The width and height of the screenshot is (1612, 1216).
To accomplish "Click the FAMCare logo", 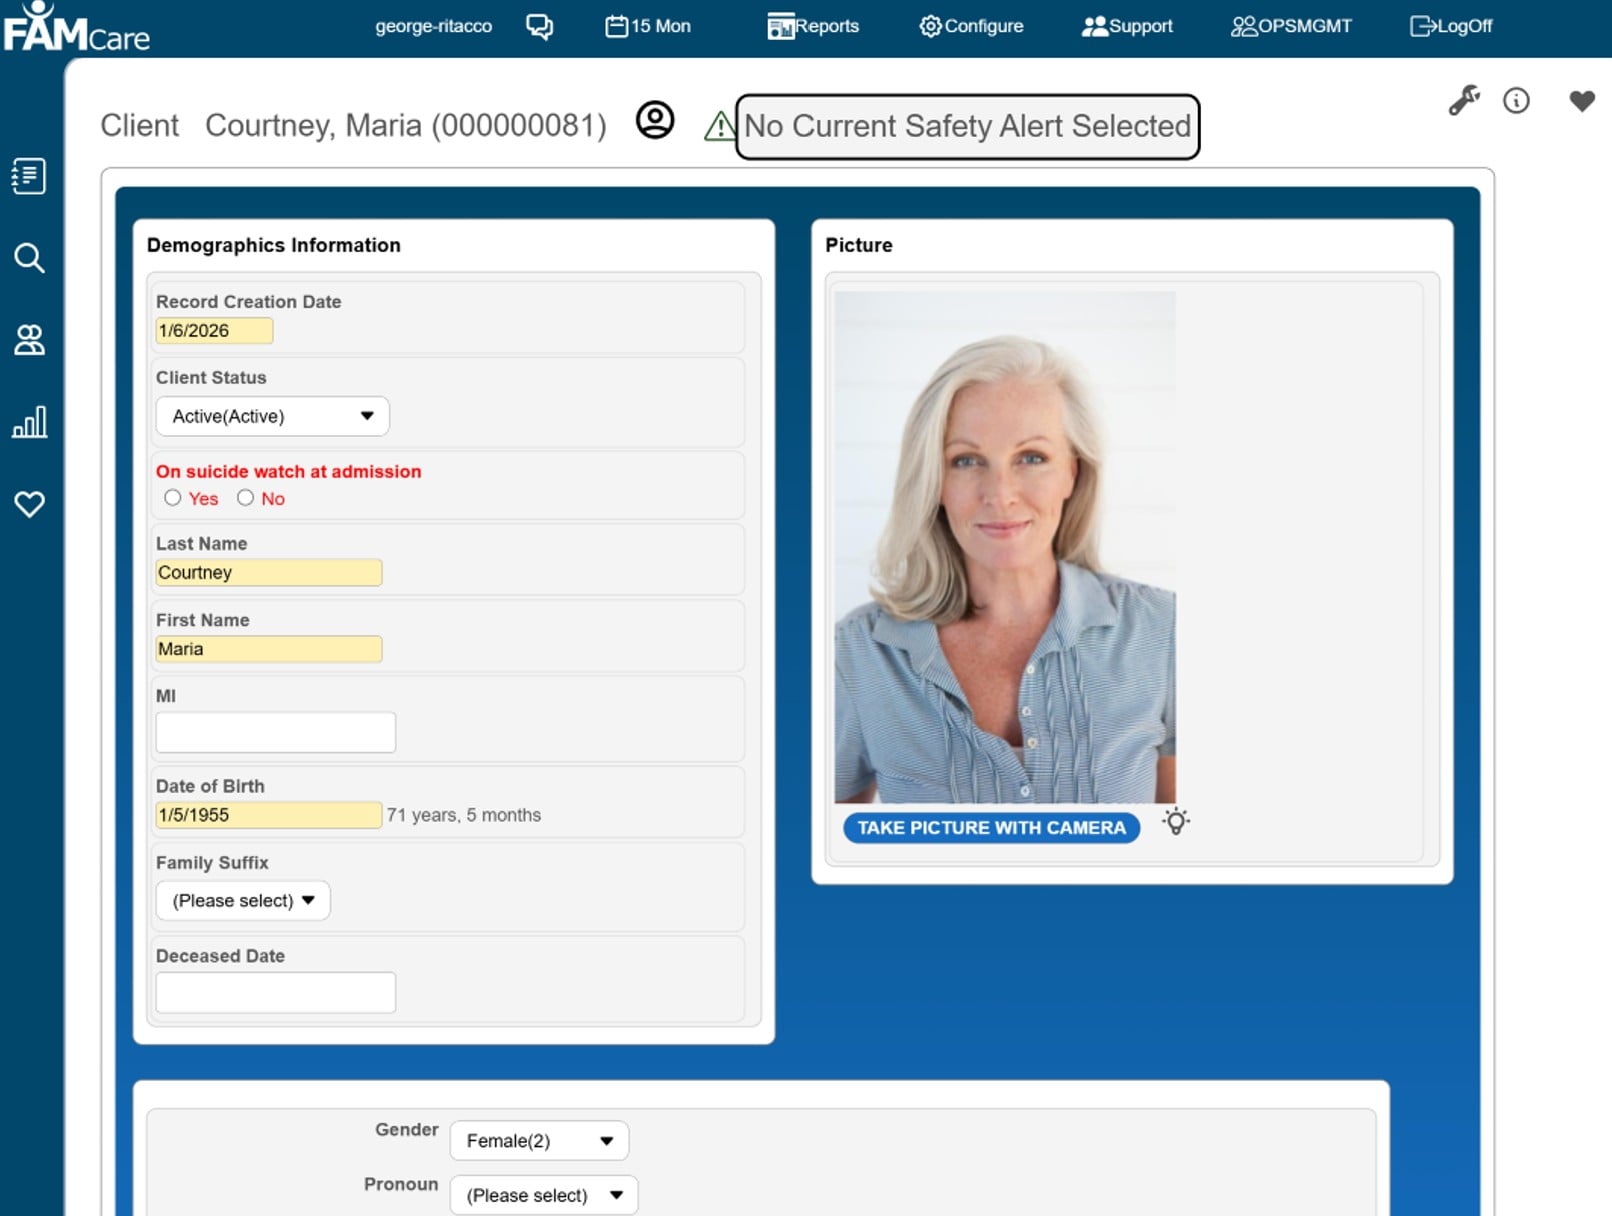I will click(x=76, y=27).
